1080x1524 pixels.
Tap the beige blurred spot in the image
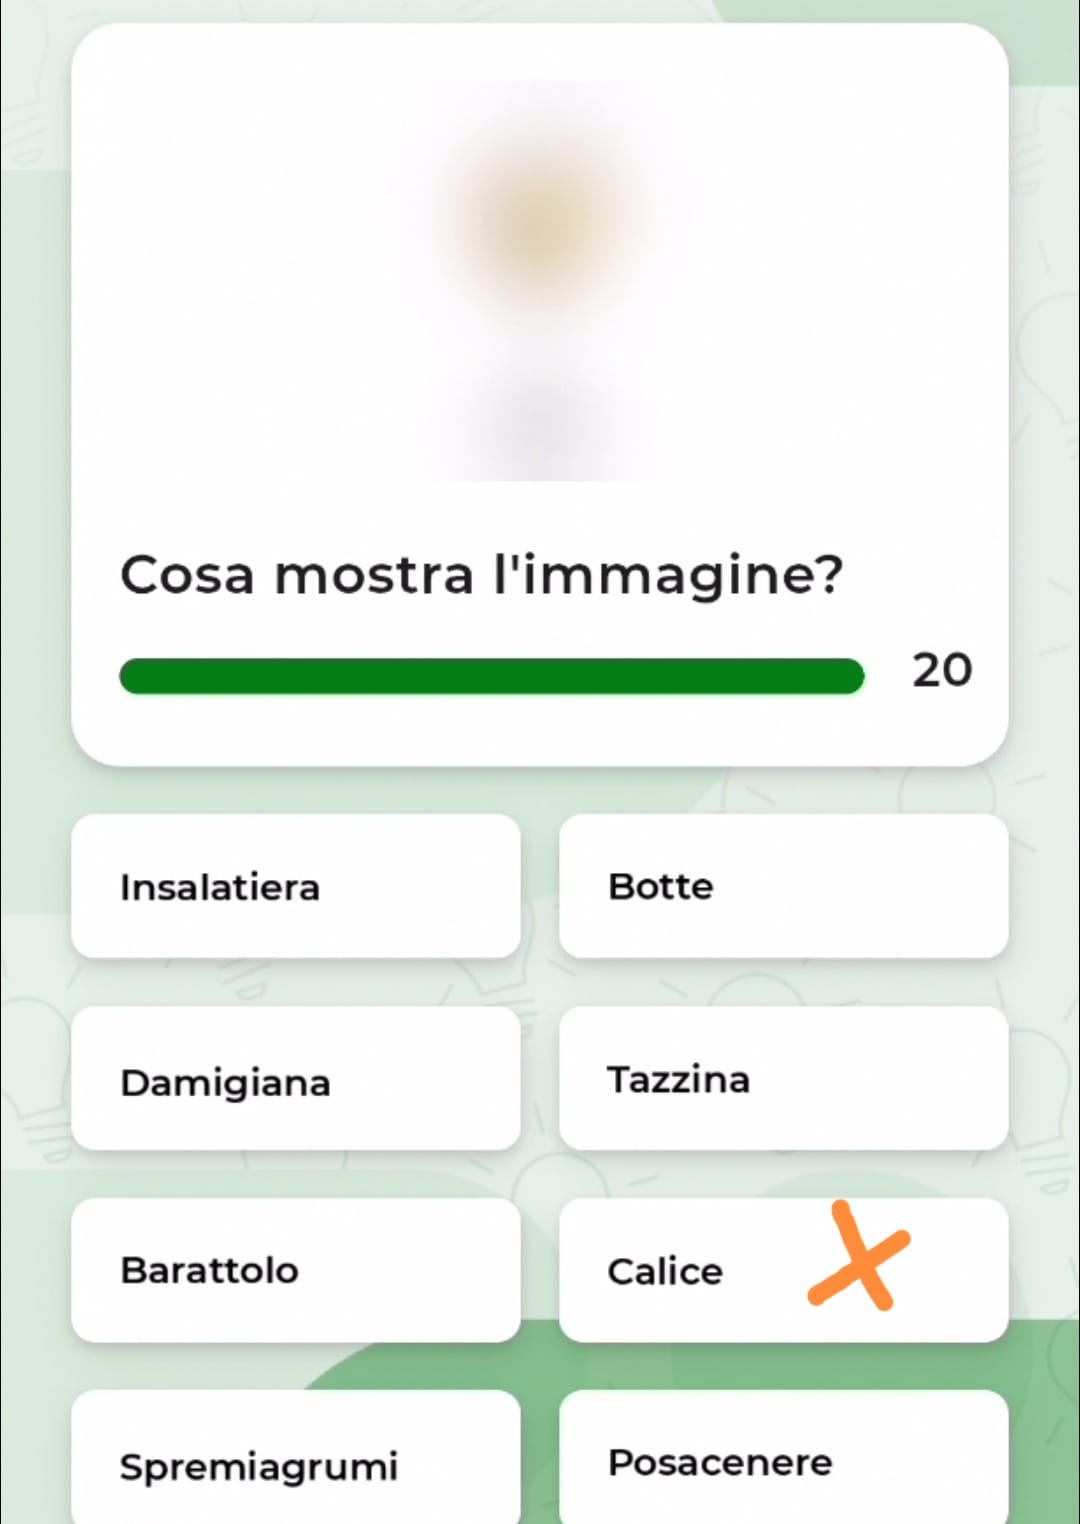540,222
